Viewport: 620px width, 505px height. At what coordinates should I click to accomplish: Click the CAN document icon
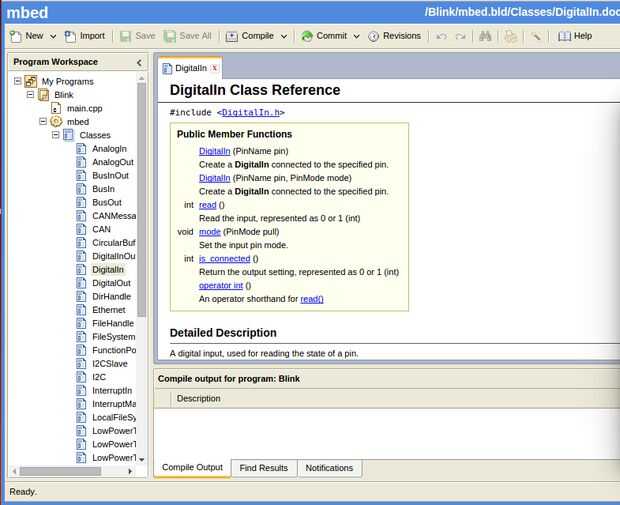pyautogui.click(x=81, y=229)
